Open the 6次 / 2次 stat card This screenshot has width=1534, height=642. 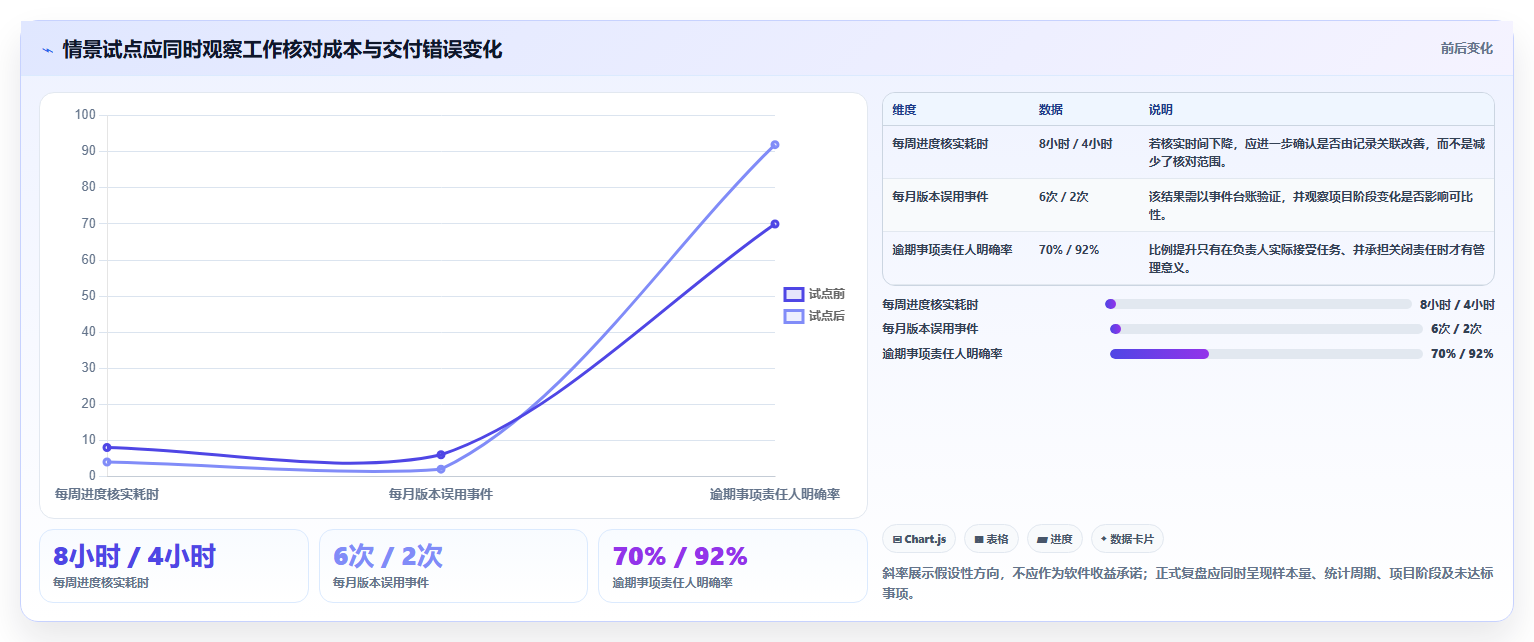pos(453,566)
